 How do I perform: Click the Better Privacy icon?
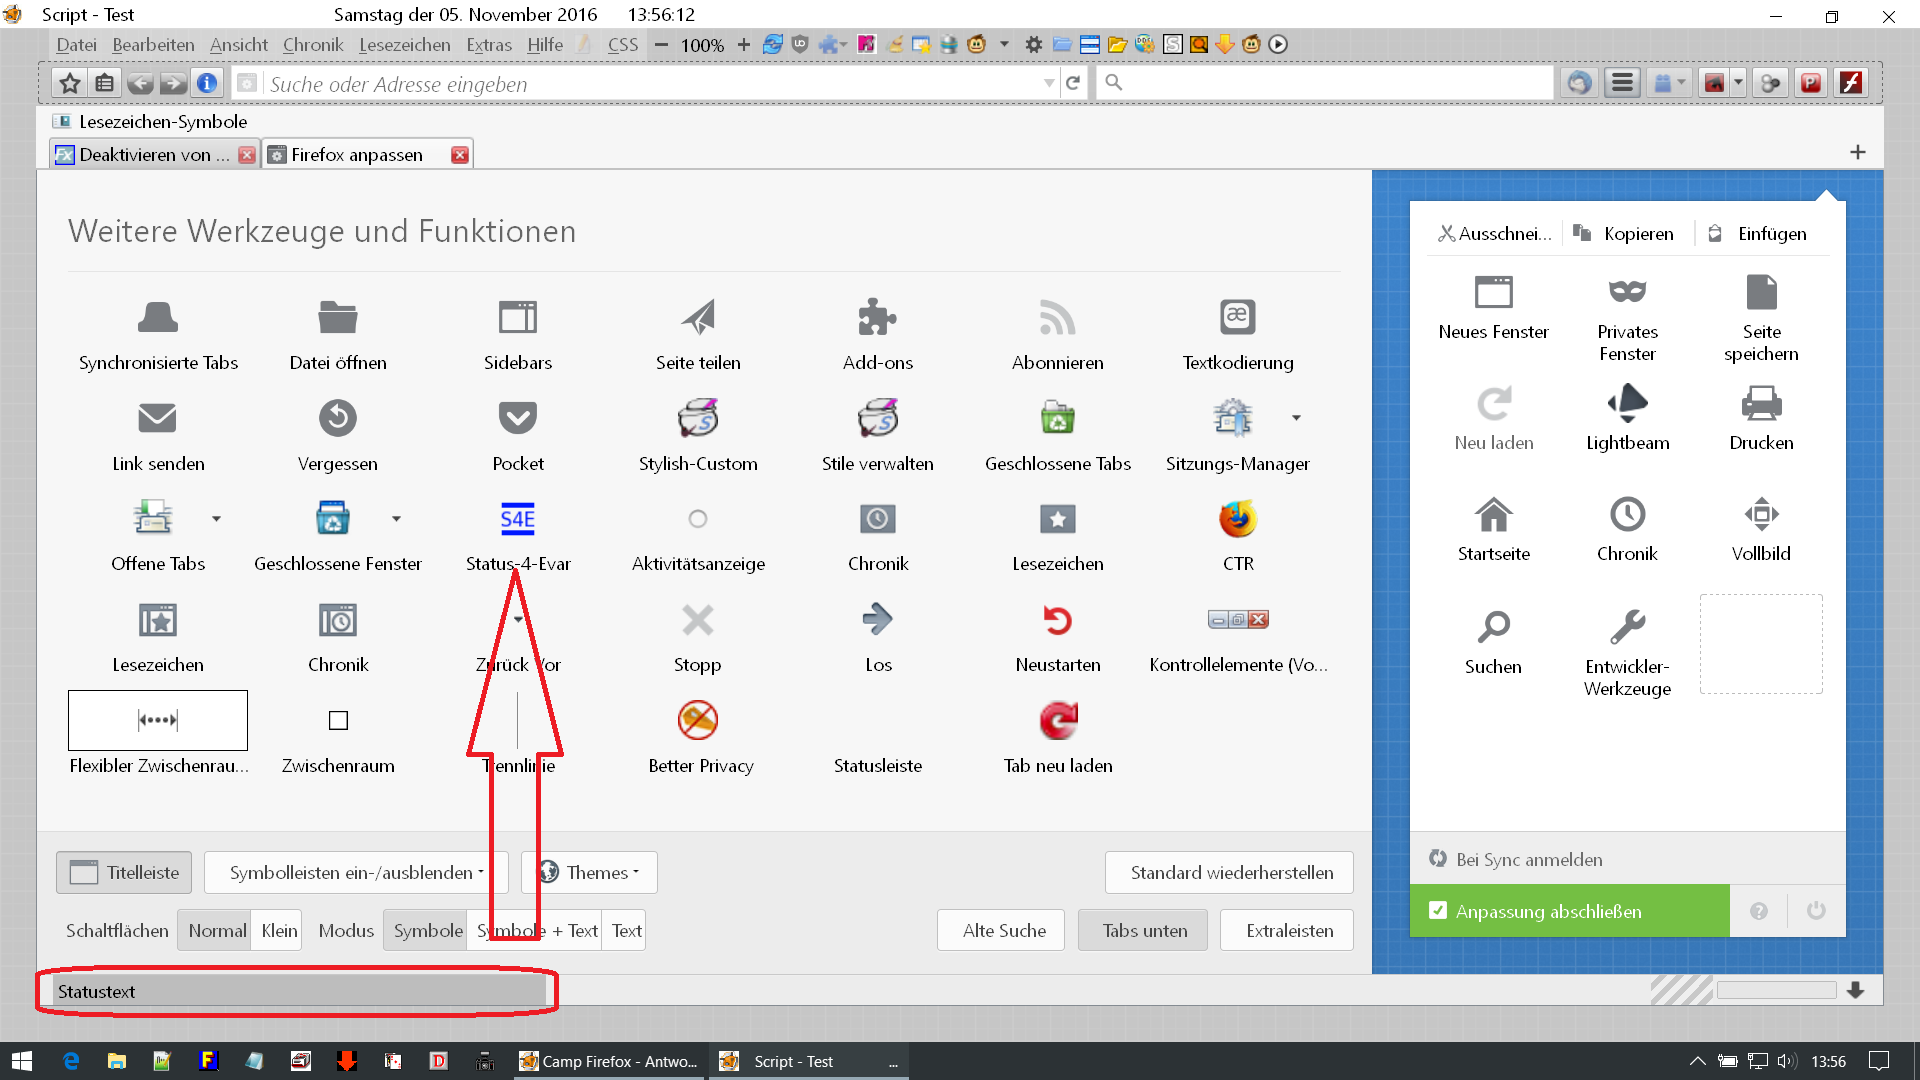pyautogui.click(x=698, y=720)
